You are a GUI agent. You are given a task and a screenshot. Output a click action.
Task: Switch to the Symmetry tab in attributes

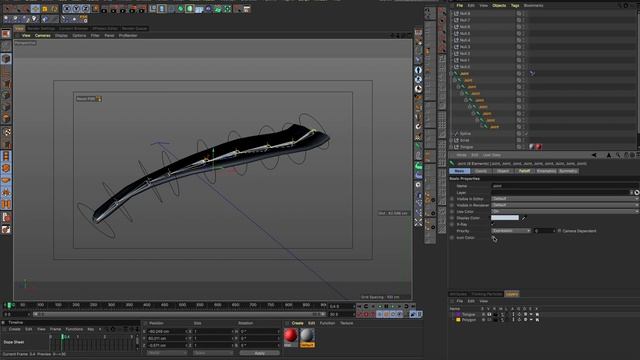coord(568,171)
